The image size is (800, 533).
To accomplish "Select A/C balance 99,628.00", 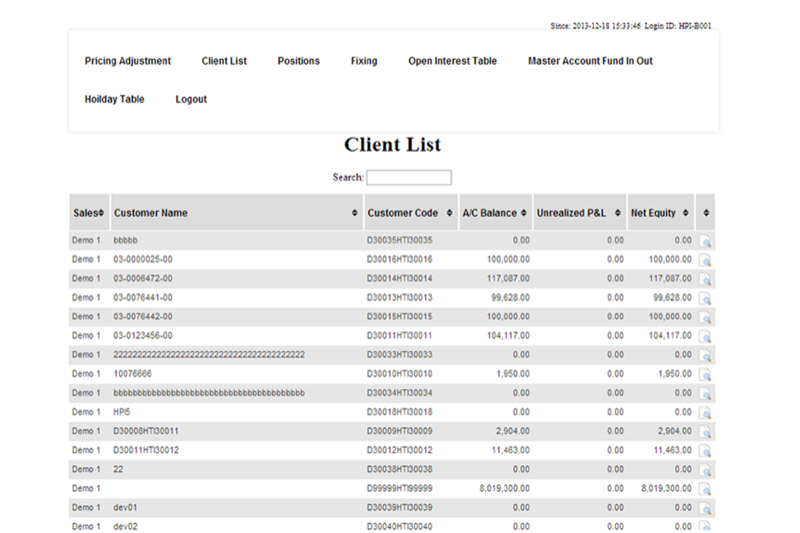I will click(x=510, y=297).
